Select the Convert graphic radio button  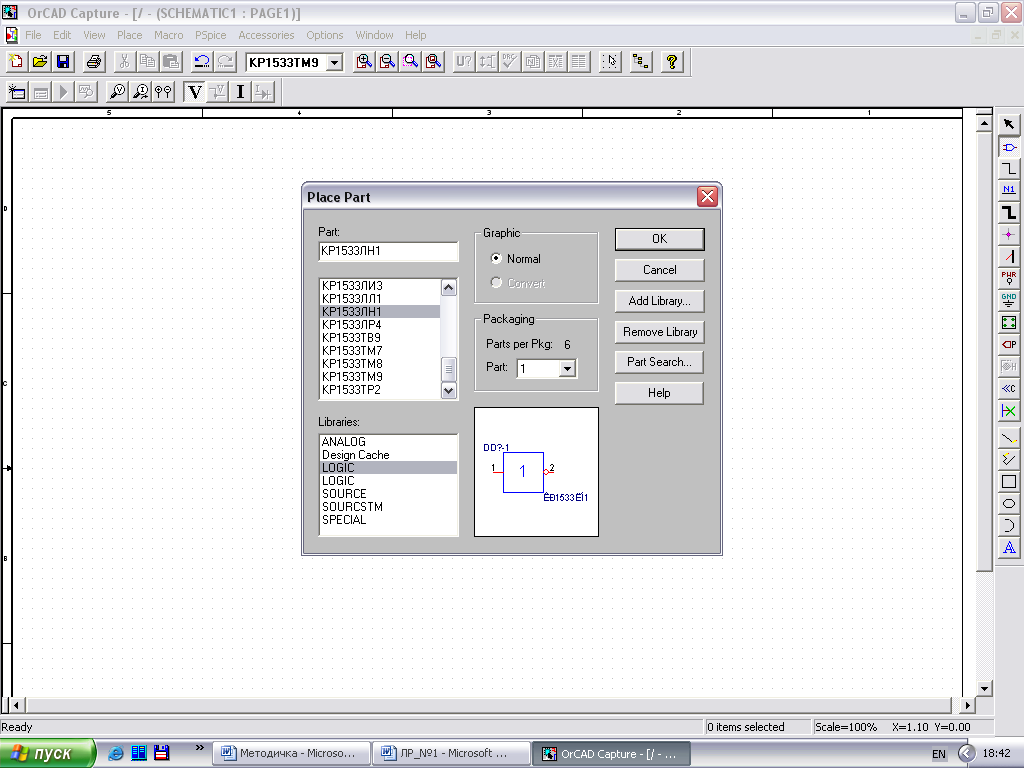tap(496, 283)
